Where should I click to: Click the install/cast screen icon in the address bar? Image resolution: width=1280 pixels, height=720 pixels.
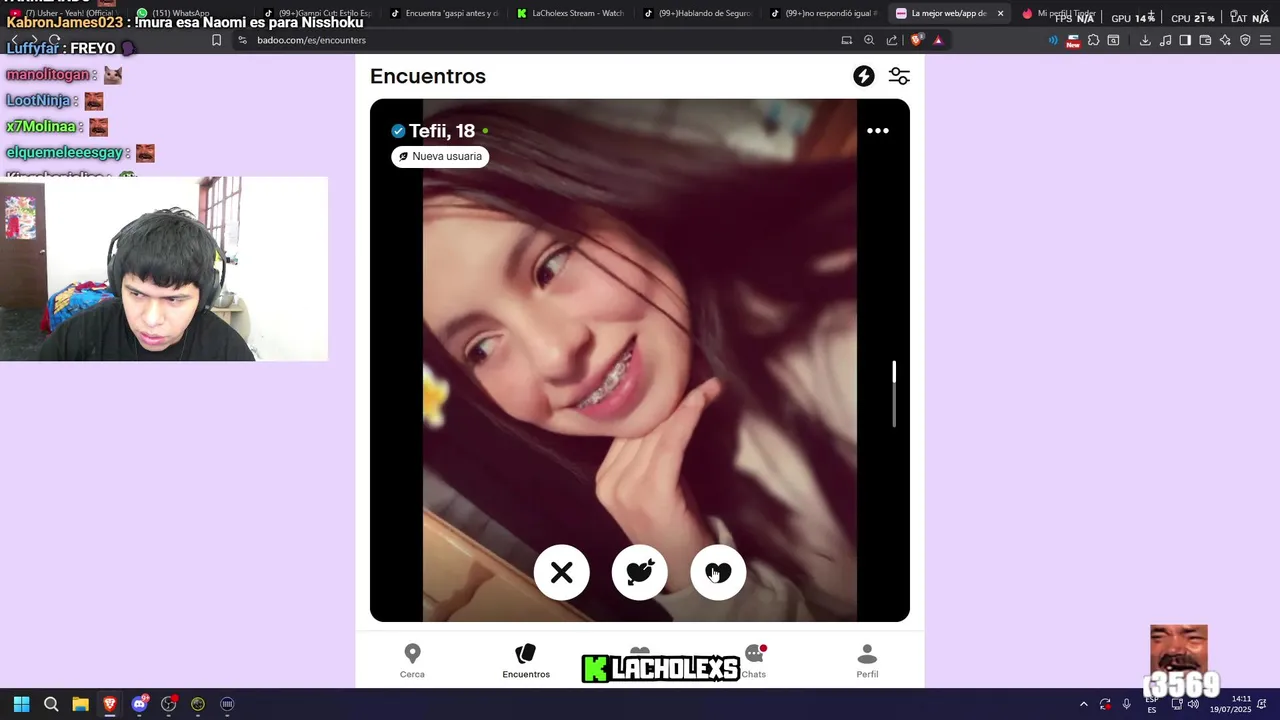coord(847,40)
